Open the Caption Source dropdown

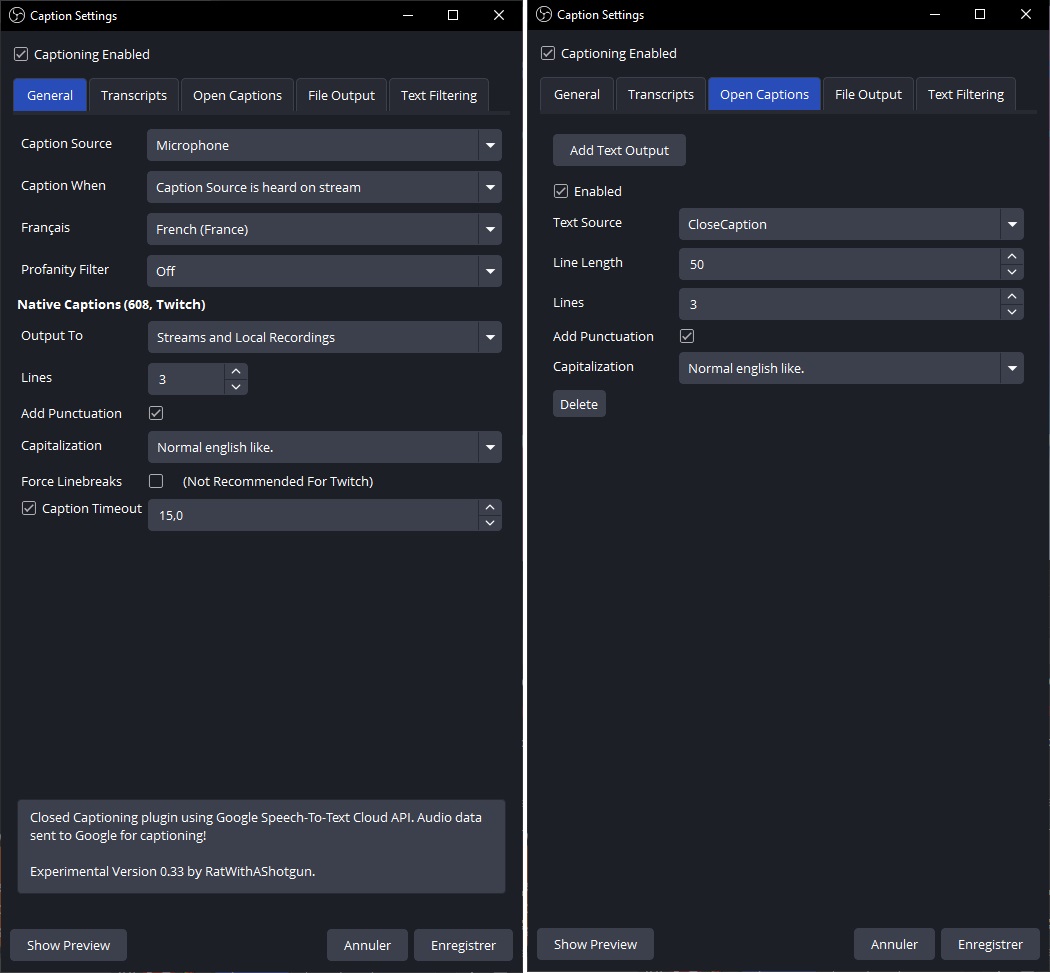point(323,145)
